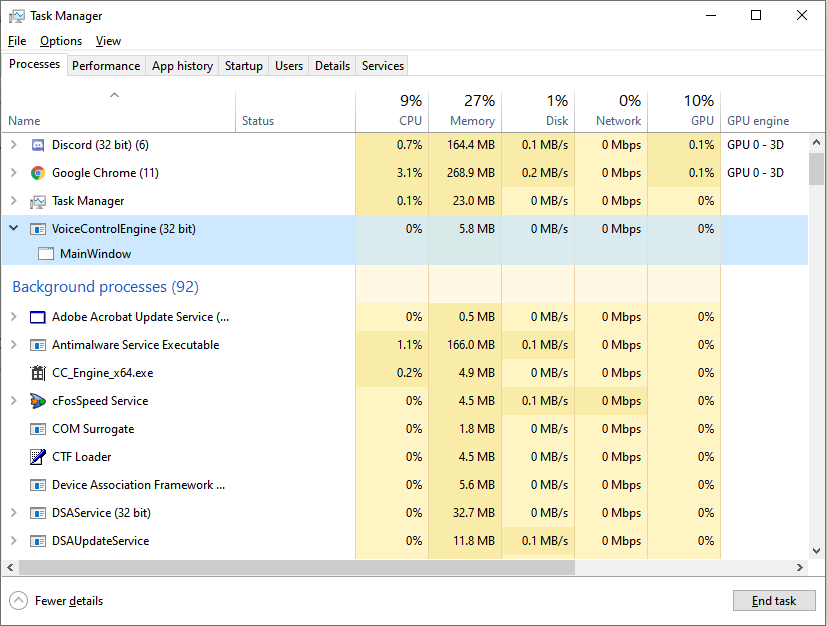The height and width of the screenshot is (626, 827).
Task: Click the 3.1% CPU value
Action: pos(410,173)
